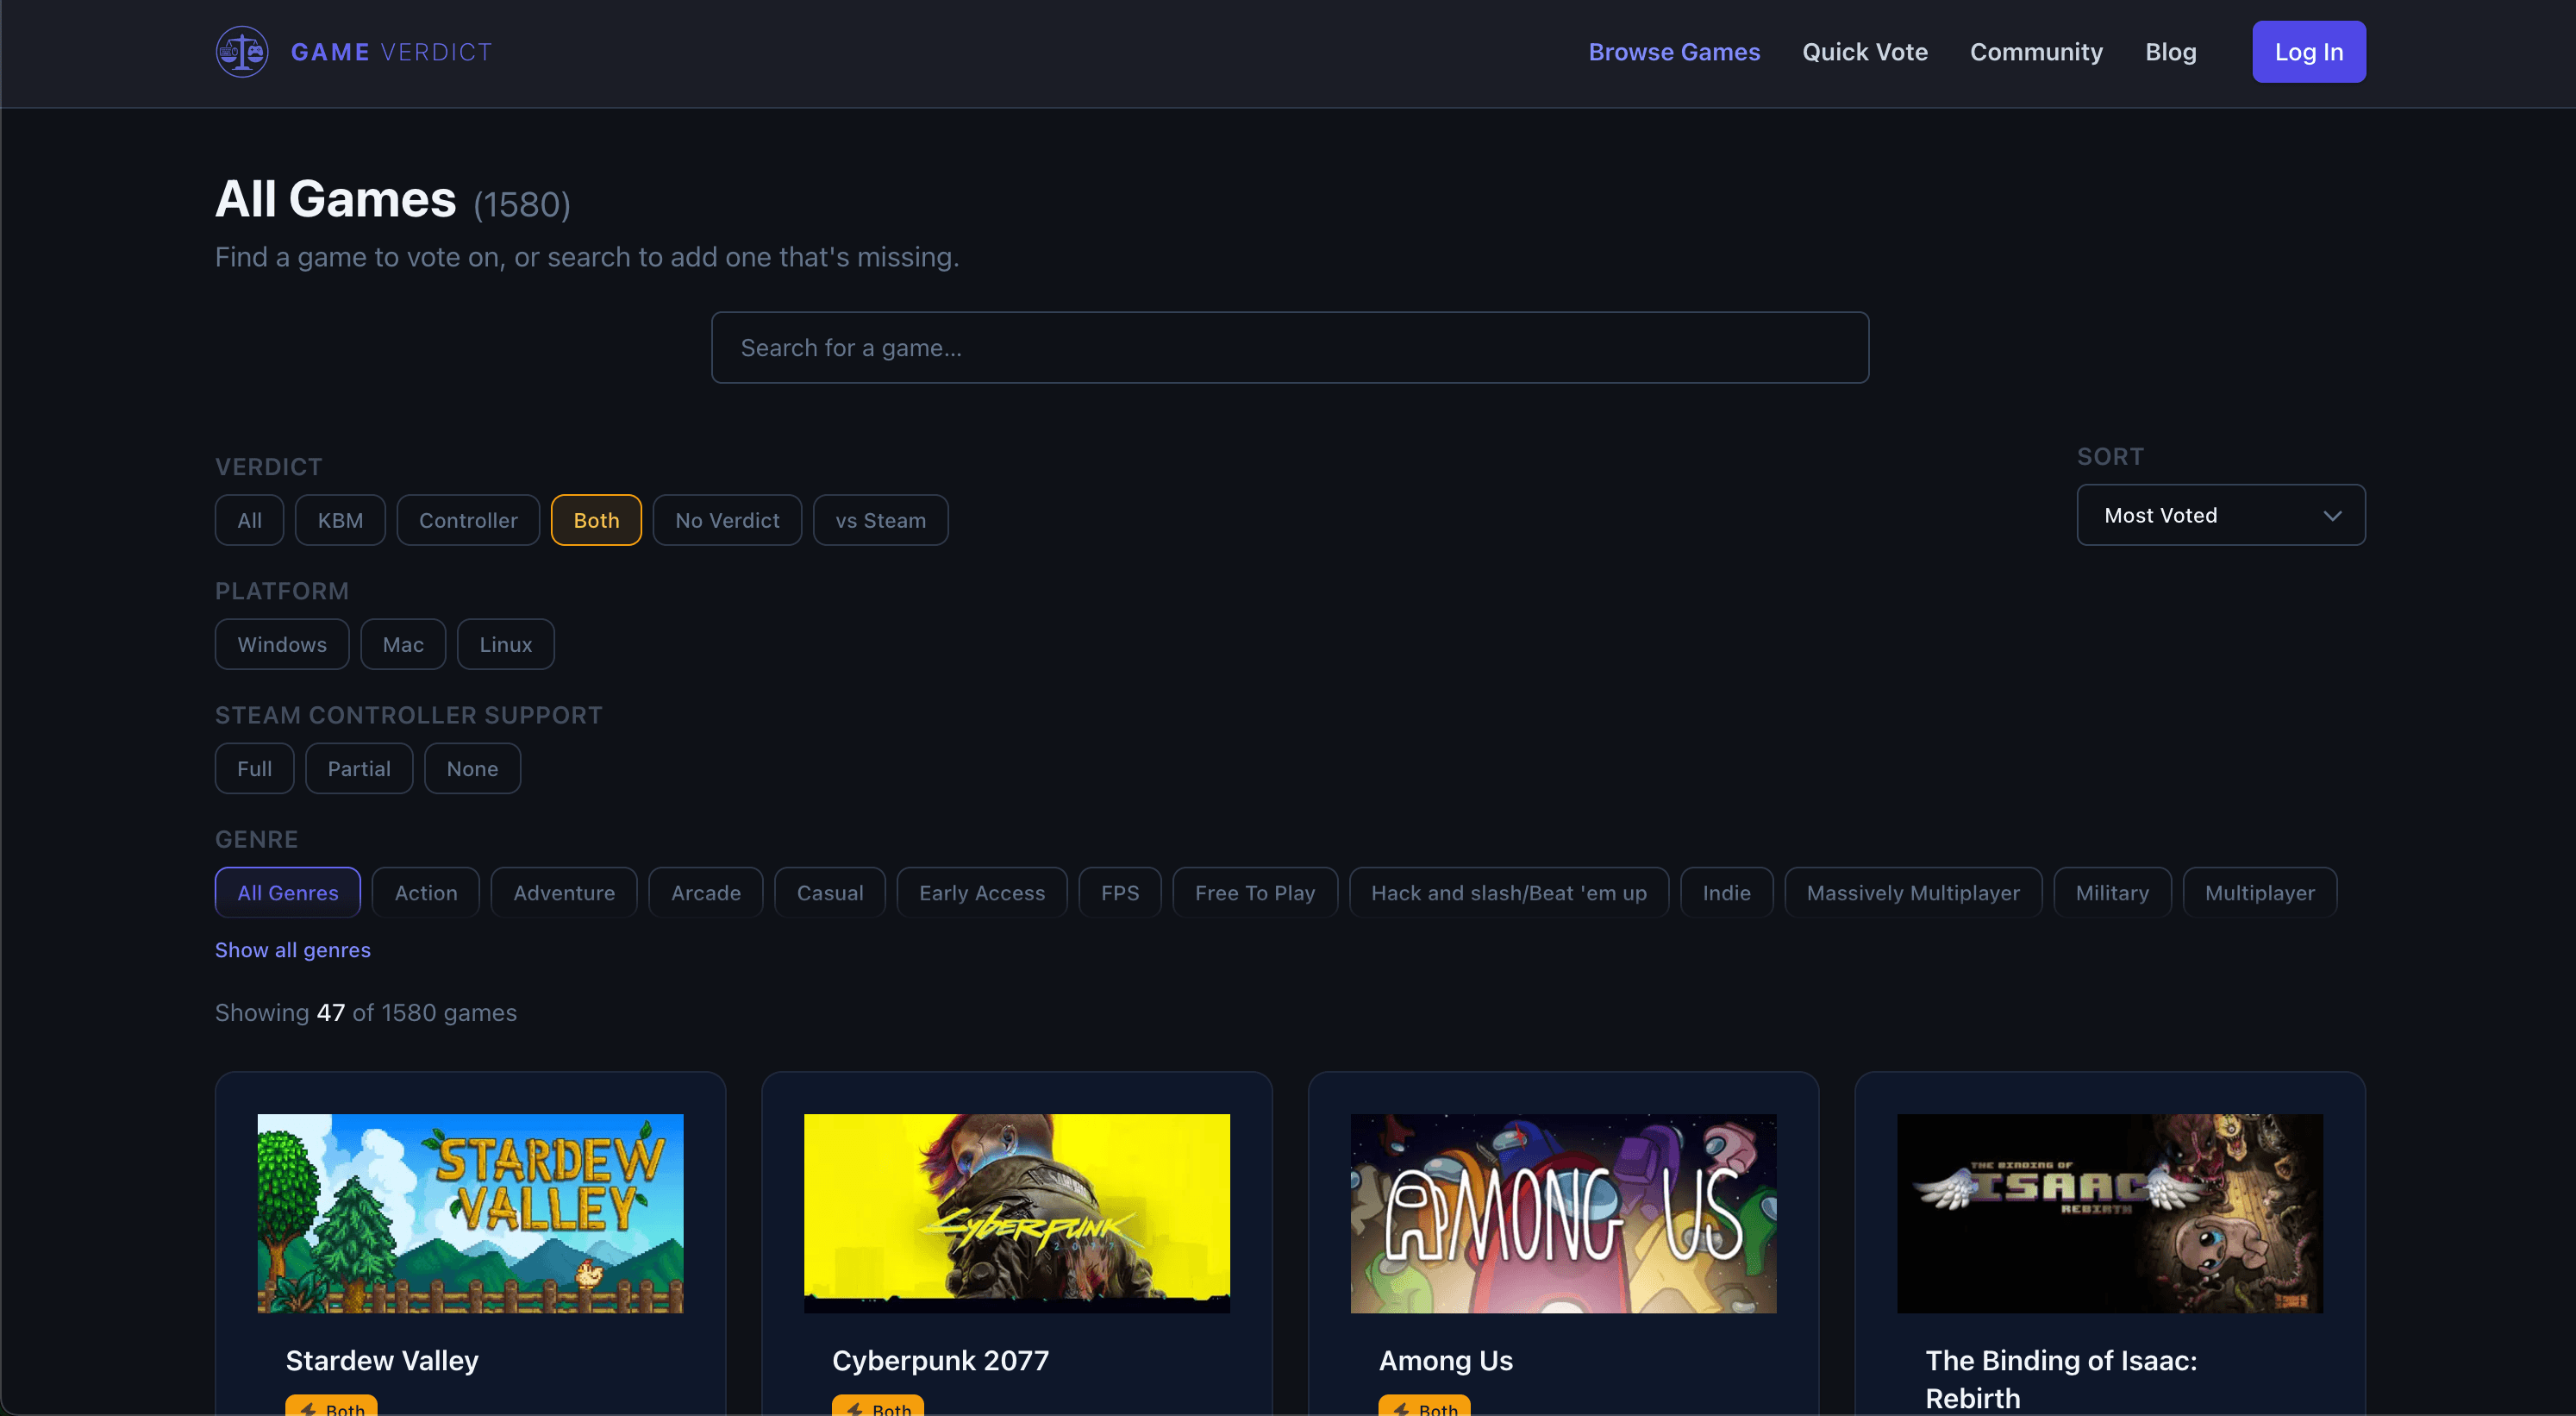Open the Cyberpunk 2077 cover image
This screenshot has width=2576, height=1416.
click(1016, 1213)
